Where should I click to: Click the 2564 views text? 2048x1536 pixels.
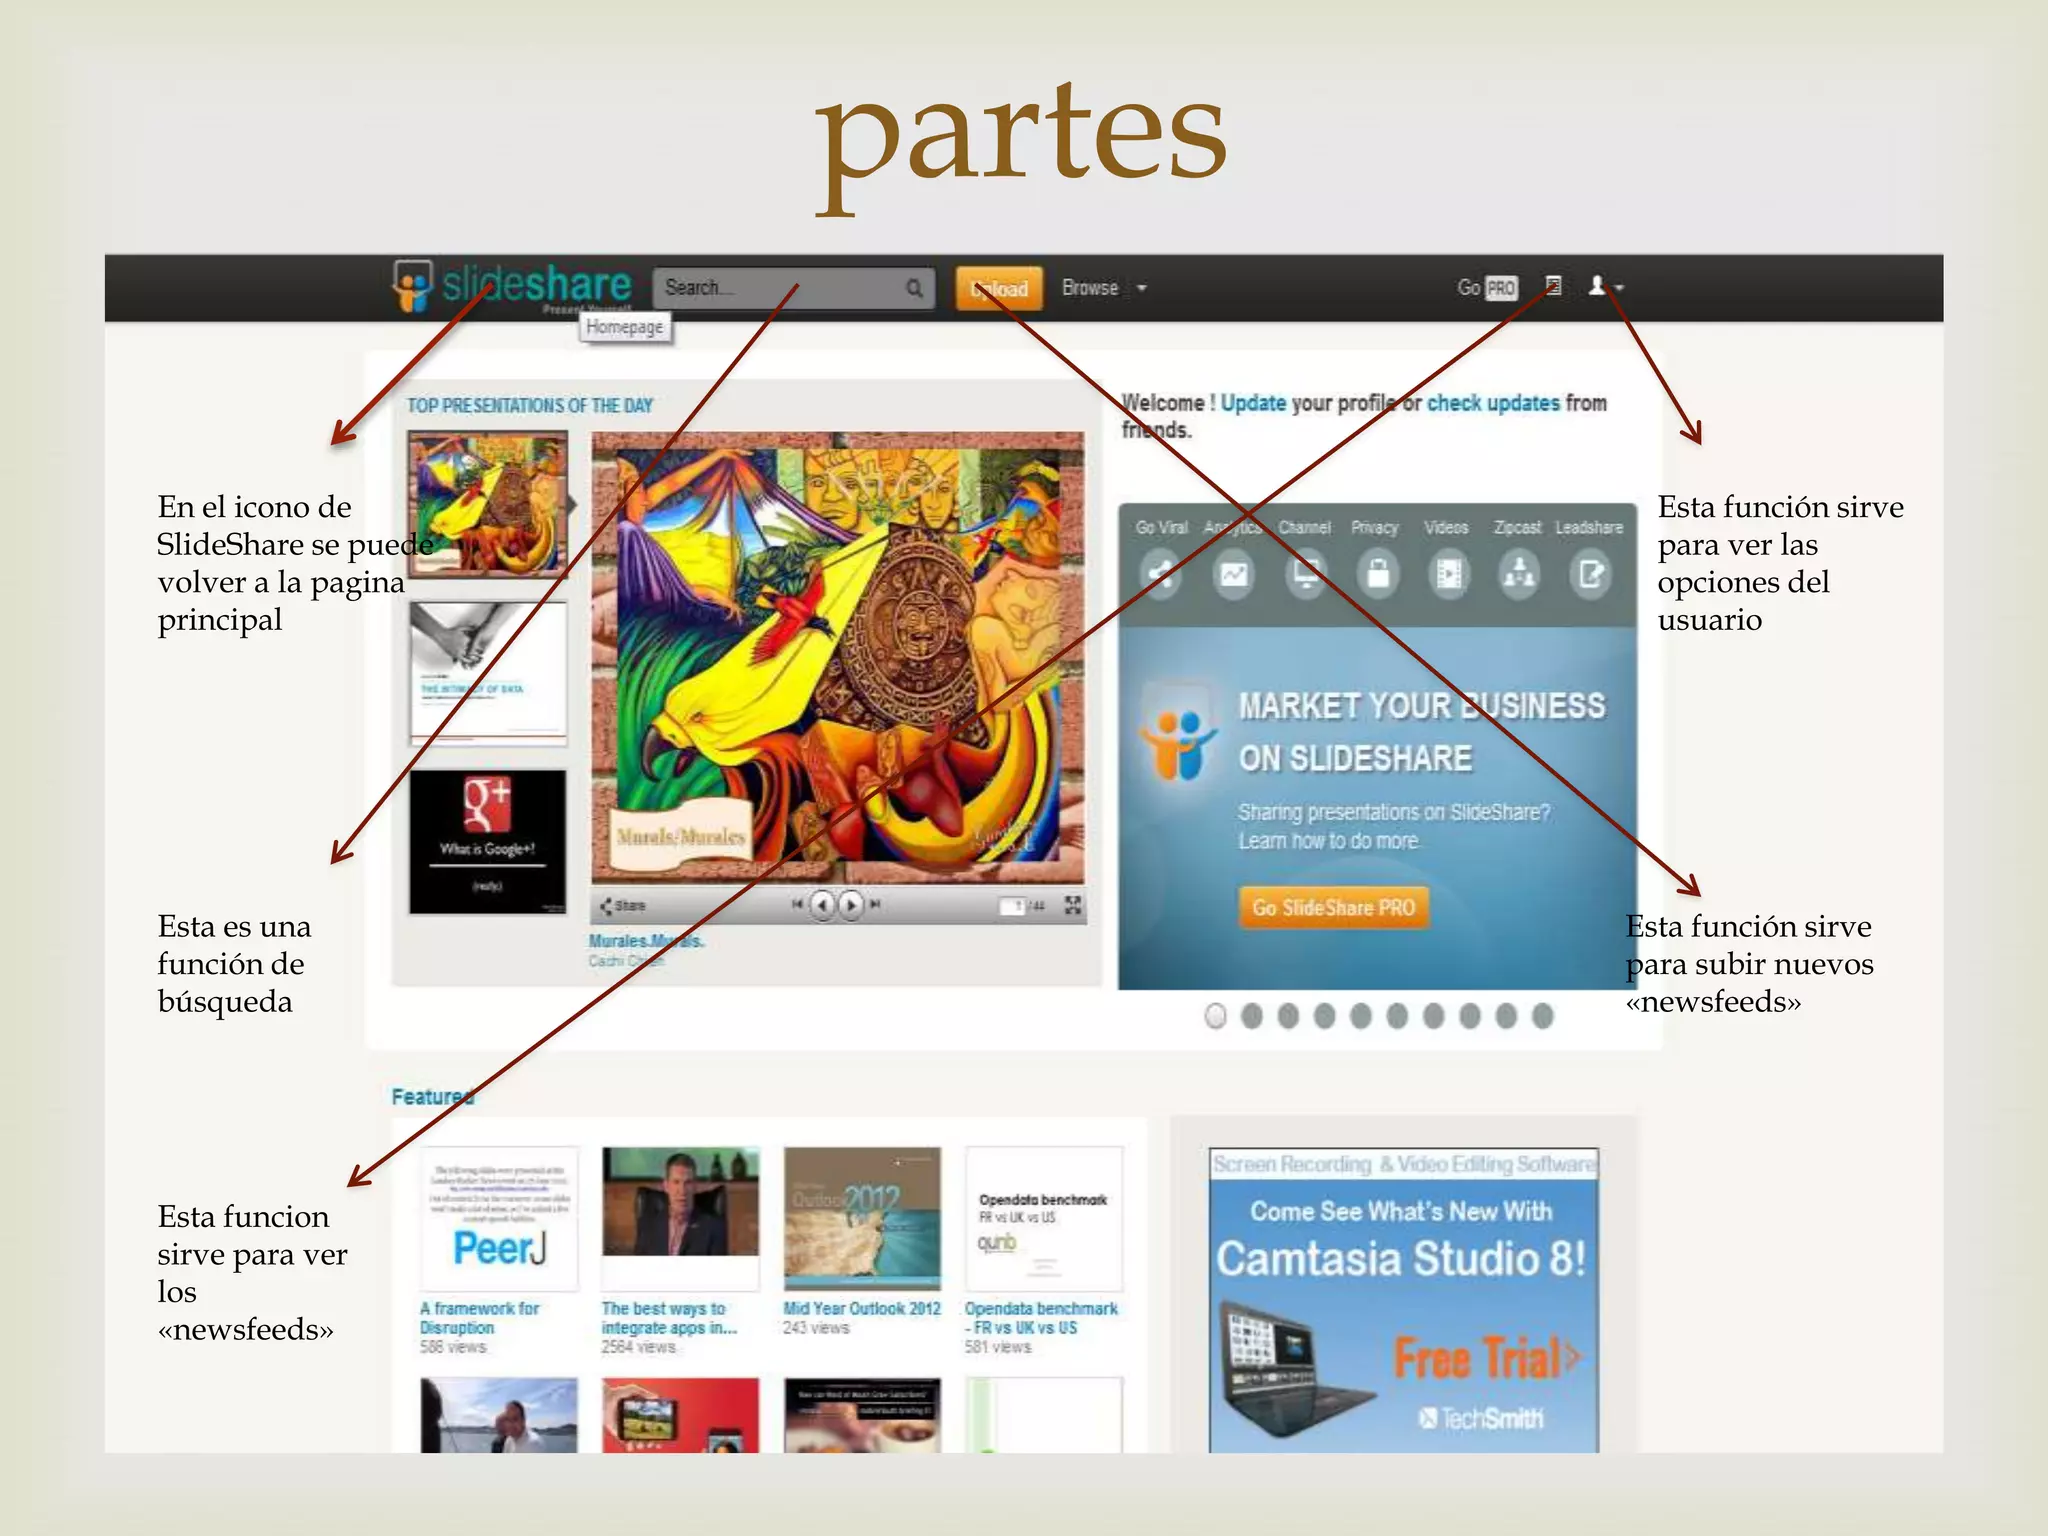point(638,1347)
